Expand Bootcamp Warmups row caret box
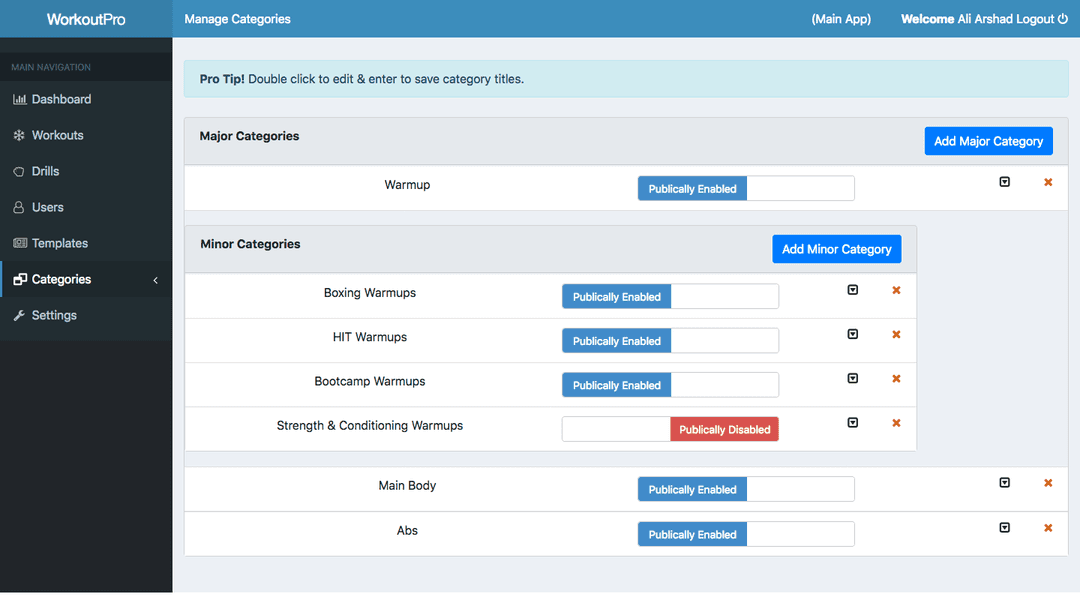 [x=853, y=378]
